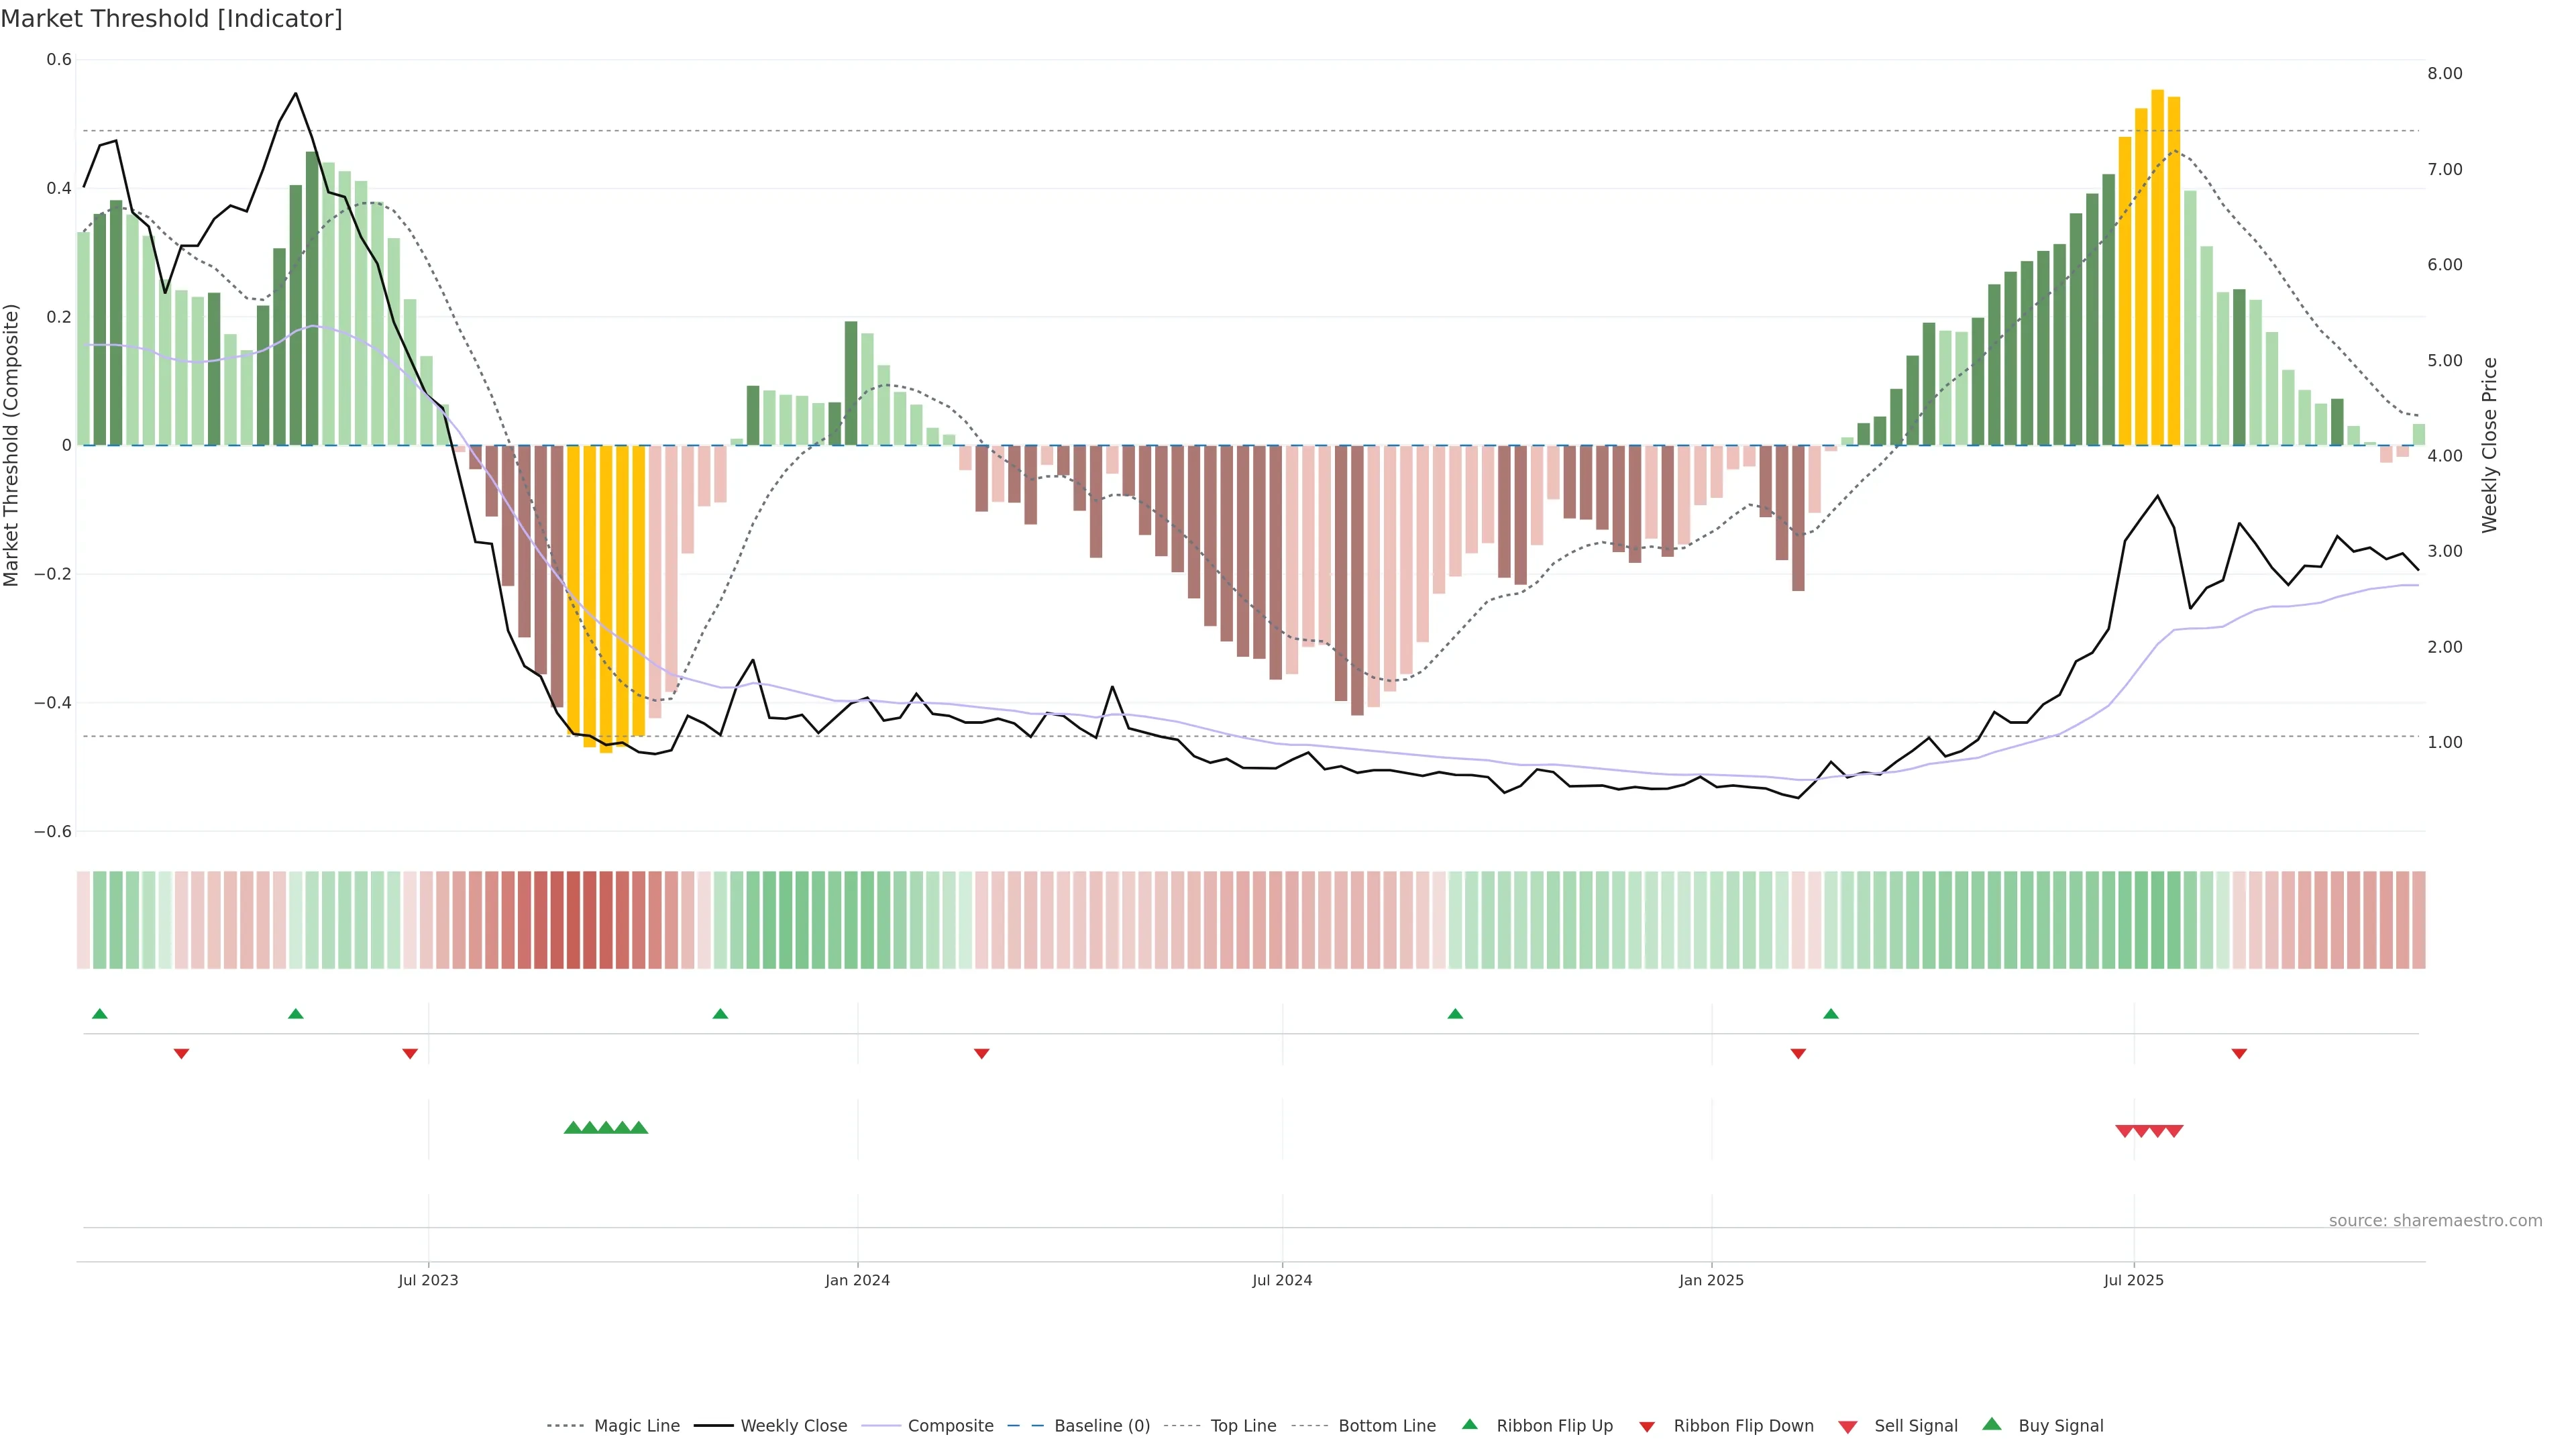Toggle the Baseline (0) legend entry
This screenshot has height=1449, width=2576.
1102,1425
